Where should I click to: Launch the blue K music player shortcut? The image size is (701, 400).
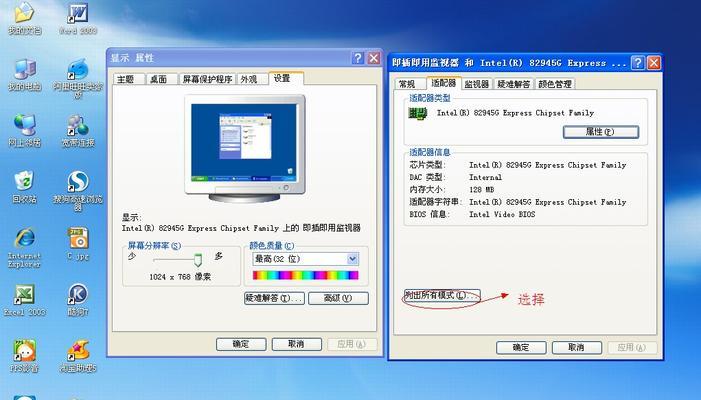click(x=78, y=294)
